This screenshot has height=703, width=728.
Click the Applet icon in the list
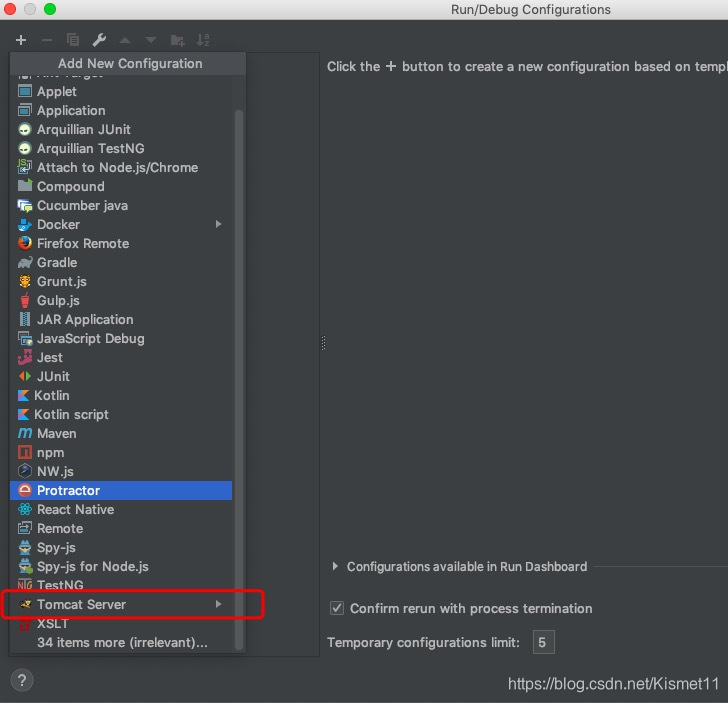pyautogui.click(x=25, y=91)
